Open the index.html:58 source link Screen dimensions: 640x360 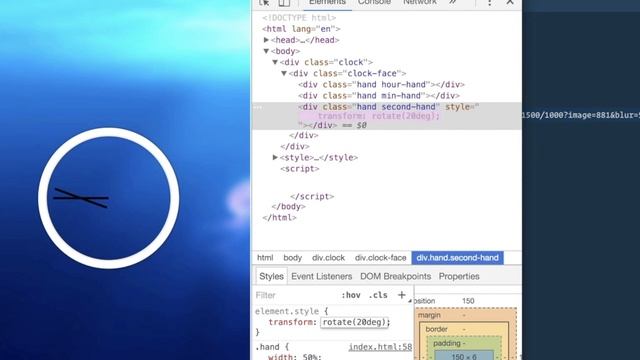[380, 347]
